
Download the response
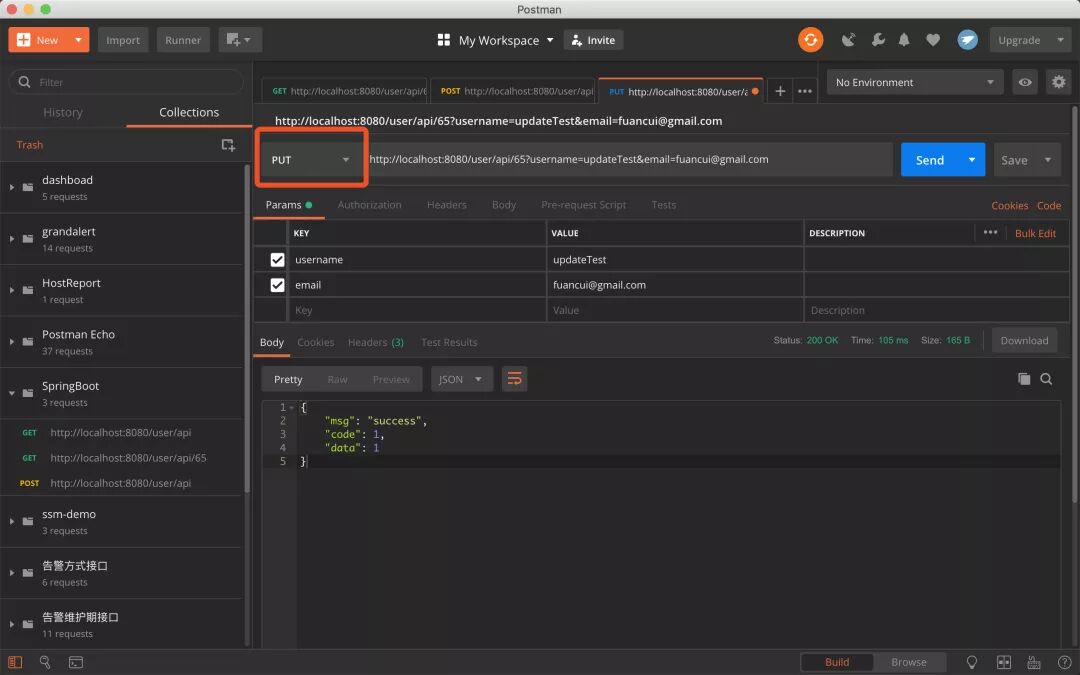[x=1024, y=341]
